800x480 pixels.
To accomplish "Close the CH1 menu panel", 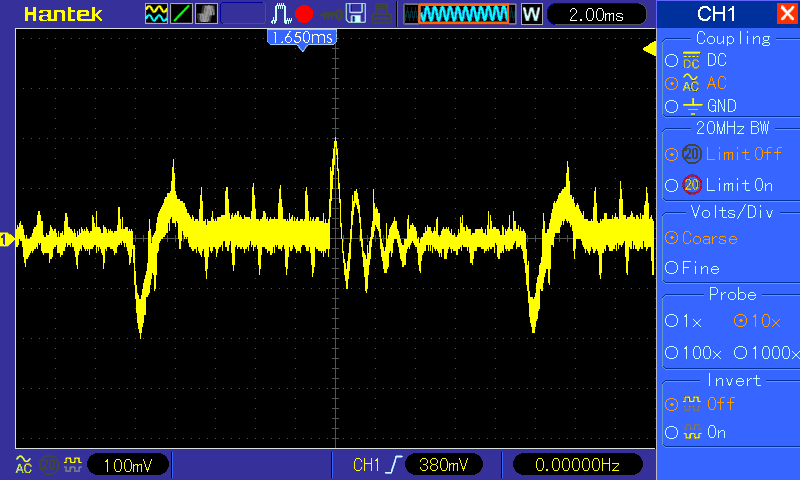I will click(787, 13).
